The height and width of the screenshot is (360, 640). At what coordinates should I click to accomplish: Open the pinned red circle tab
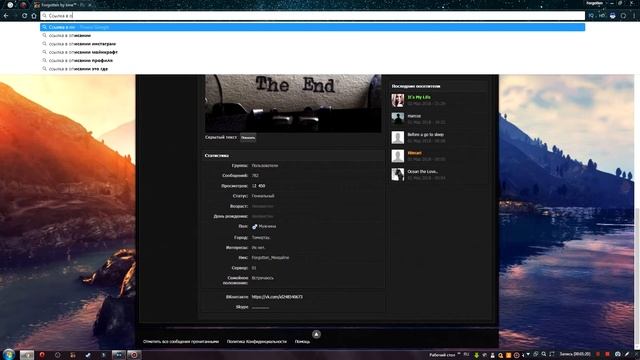23,5
